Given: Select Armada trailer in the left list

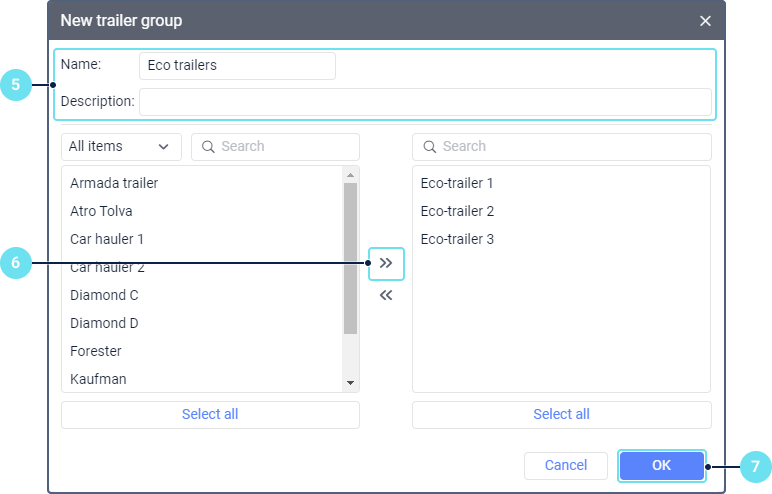Looking at the screenshot, I should tap(114, 183).
